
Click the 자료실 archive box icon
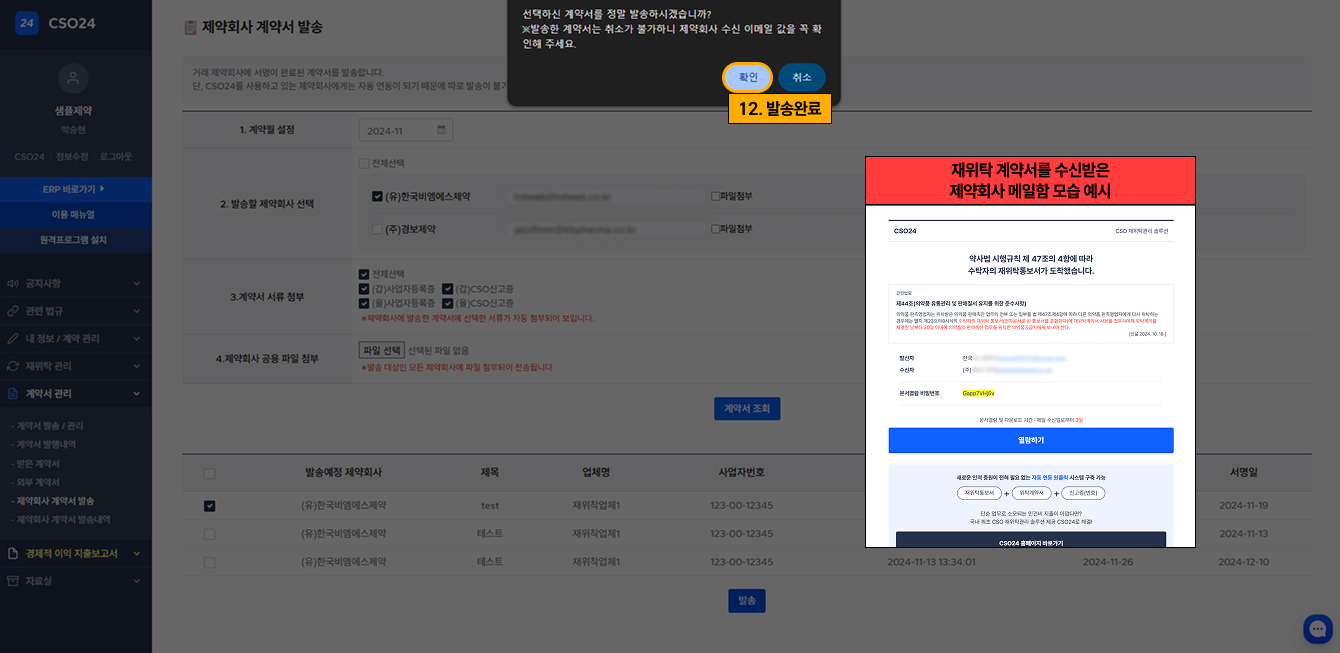13,580
